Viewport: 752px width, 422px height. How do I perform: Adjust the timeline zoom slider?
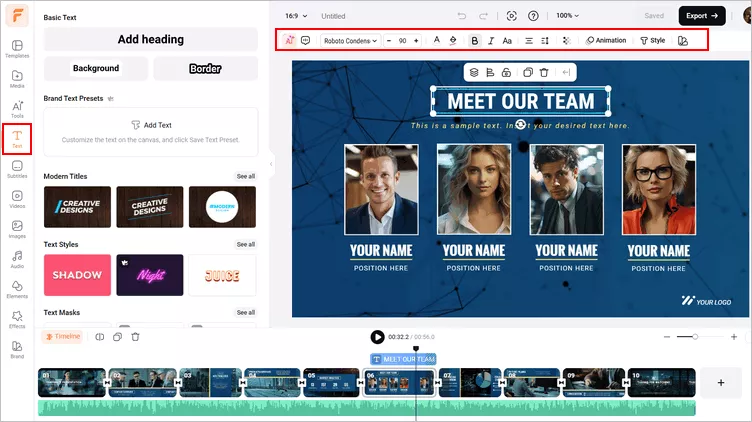[695, 337]
